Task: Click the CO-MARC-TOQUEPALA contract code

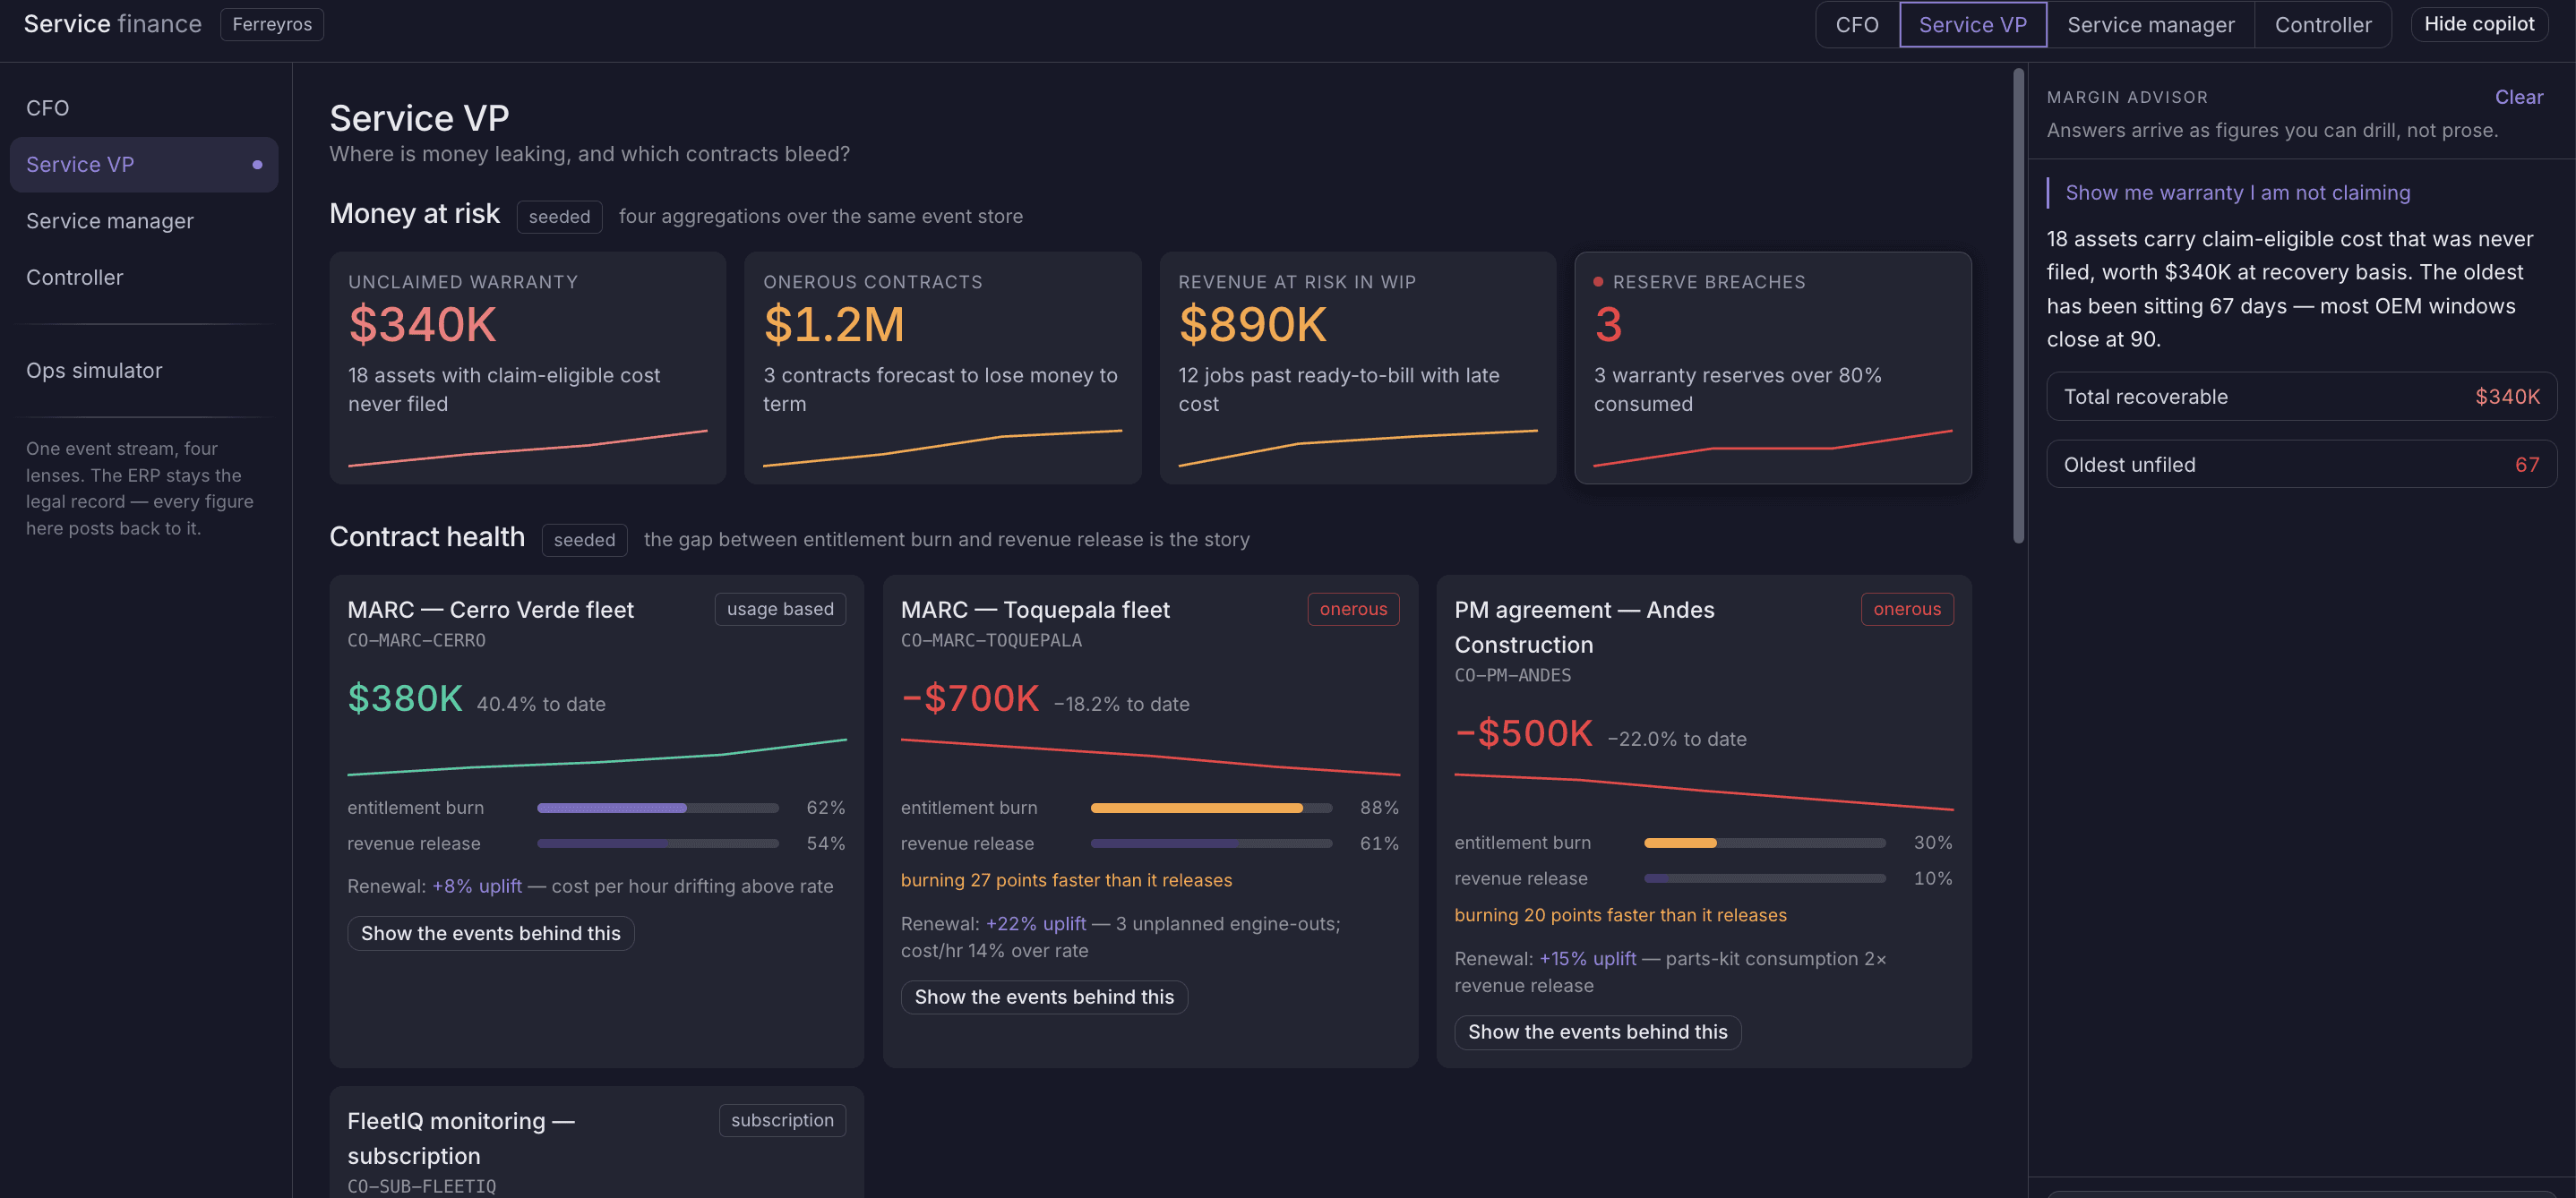Action: (991, 640)
